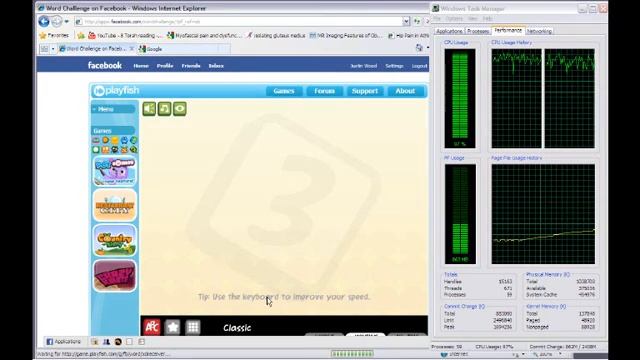Open the Playfish Games button
The height and width of the screenshot is (360, 640).
[284, 91]
